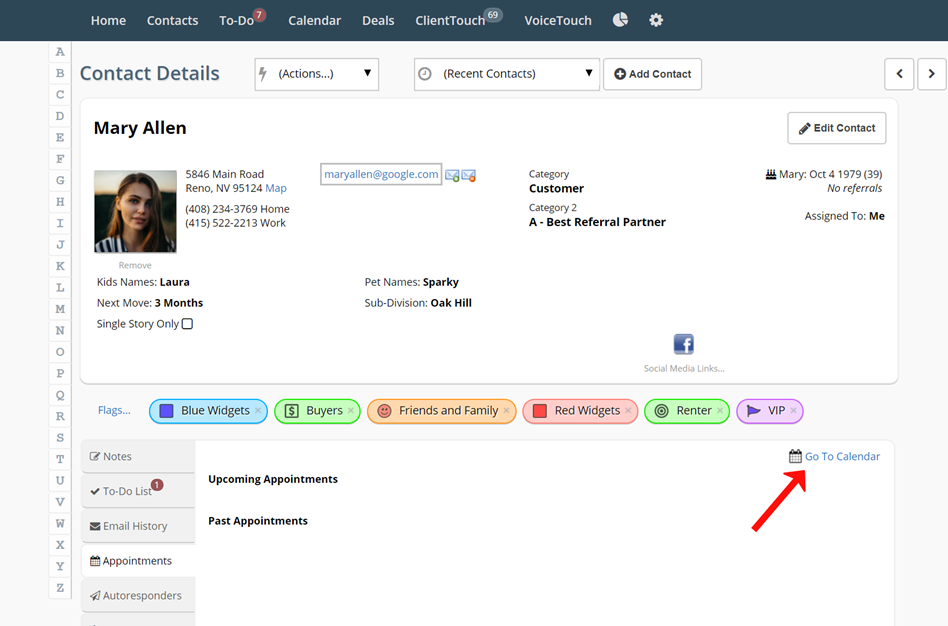
Task: Click the Add Contact button
Action: [x=652, y=74]
